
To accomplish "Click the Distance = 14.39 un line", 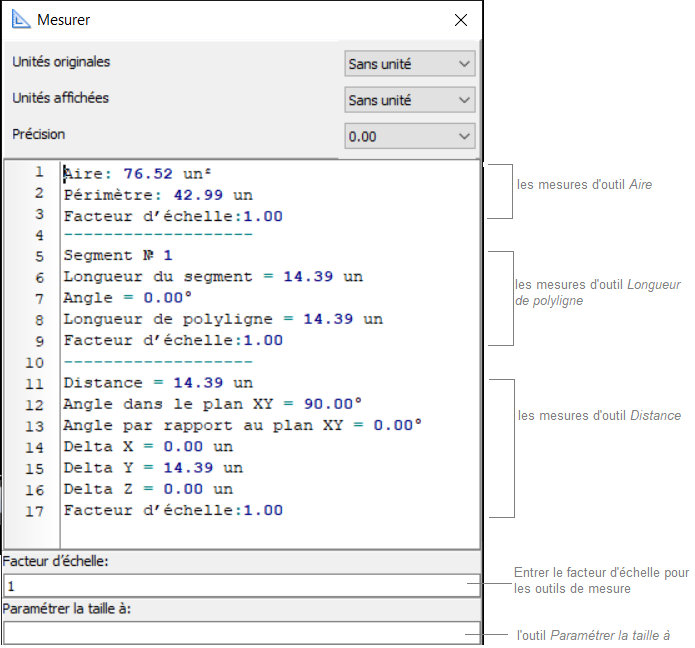I will pyautogui.click(x=157, y=383).
